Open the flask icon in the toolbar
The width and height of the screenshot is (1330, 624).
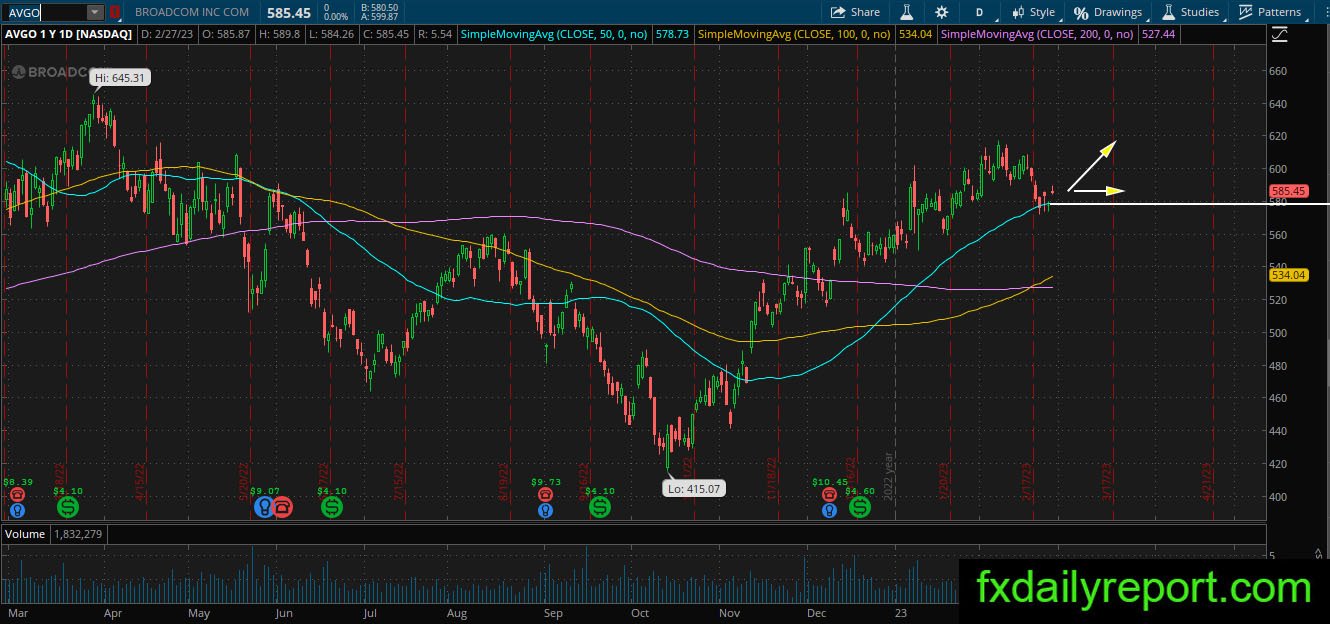pyautogui.click(x=907, y=12)
